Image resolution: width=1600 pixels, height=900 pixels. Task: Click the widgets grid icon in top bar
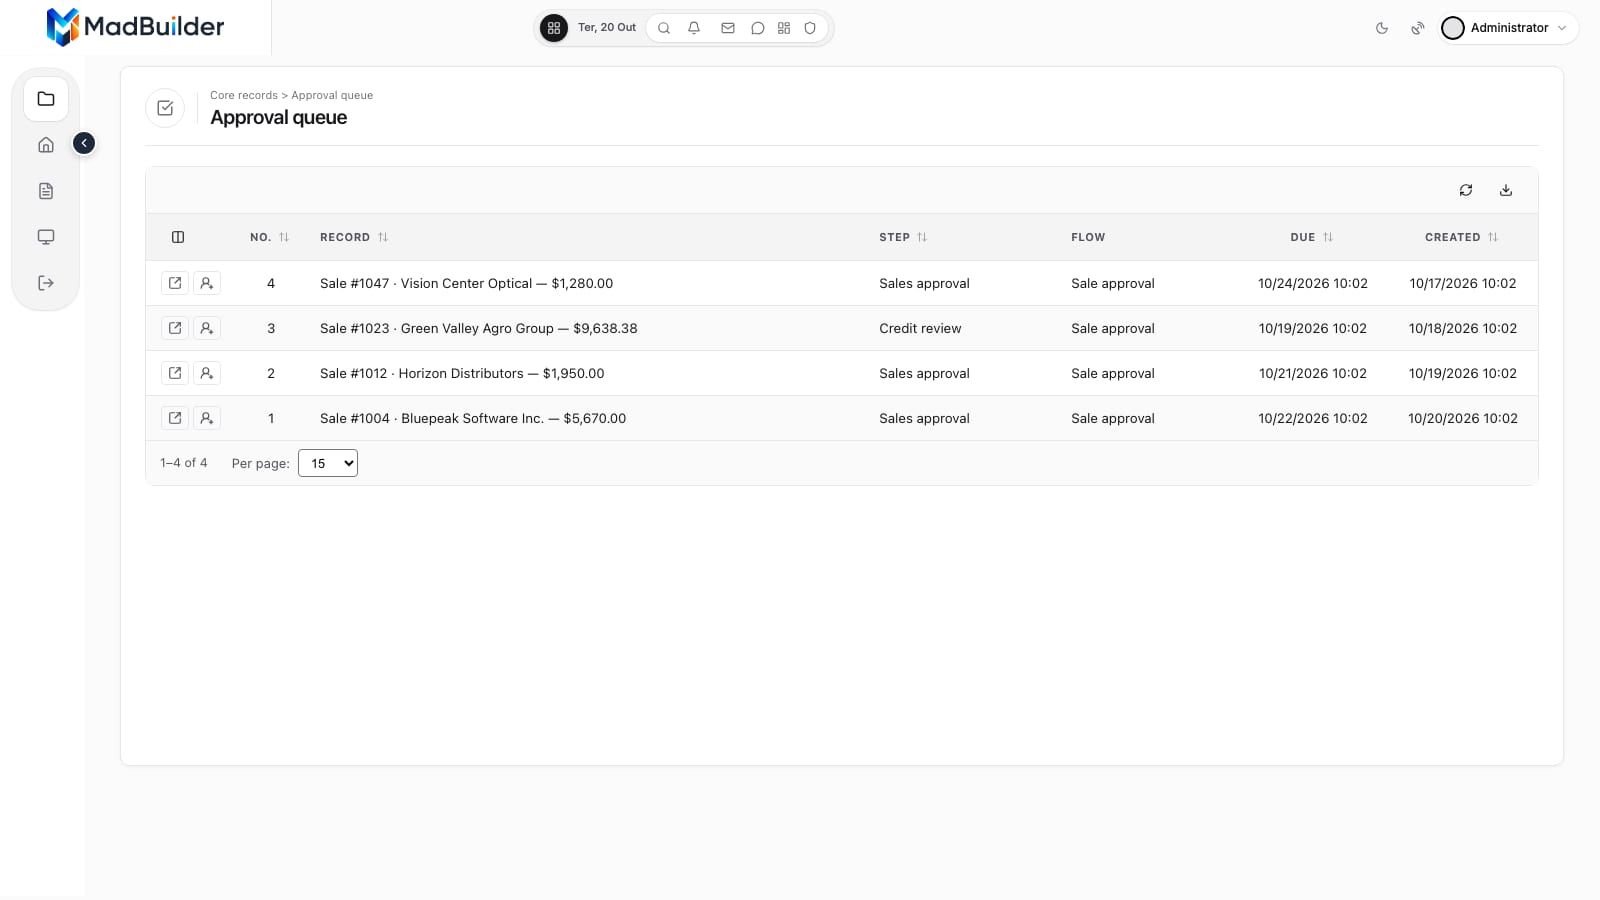pos(784,28)
